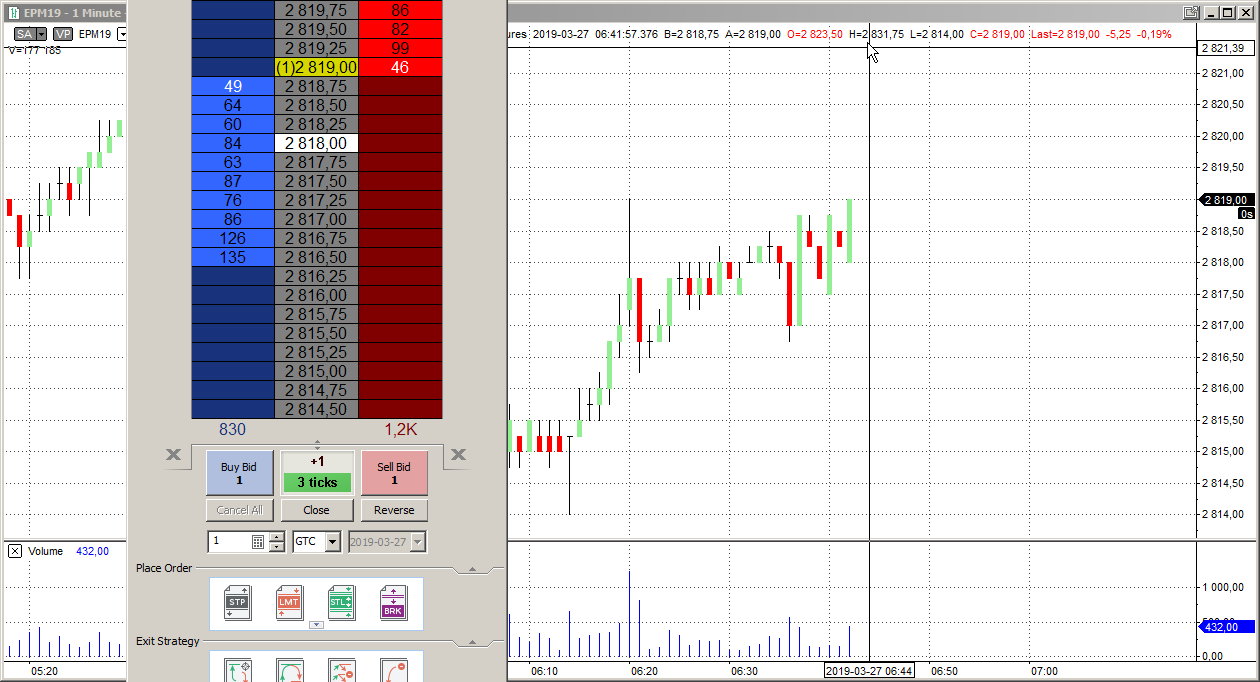Click the EPM19 chart window title icon

(13, 13)
